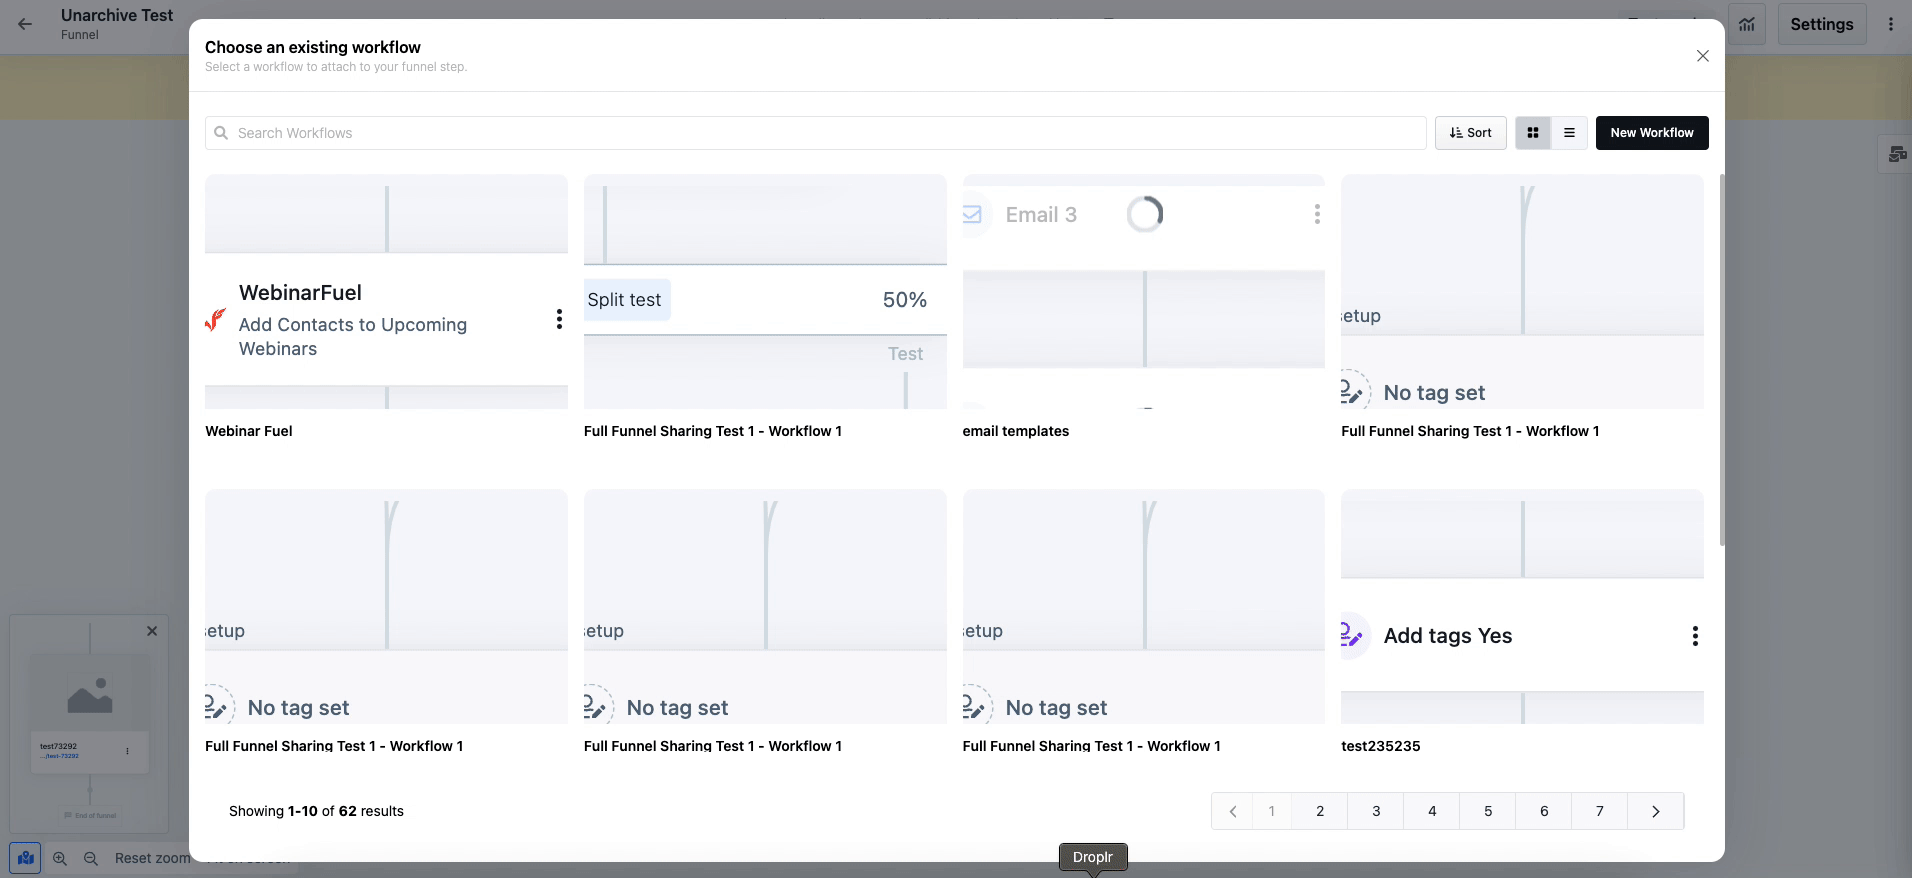Select the email templates workflow card

[1143, 292]
